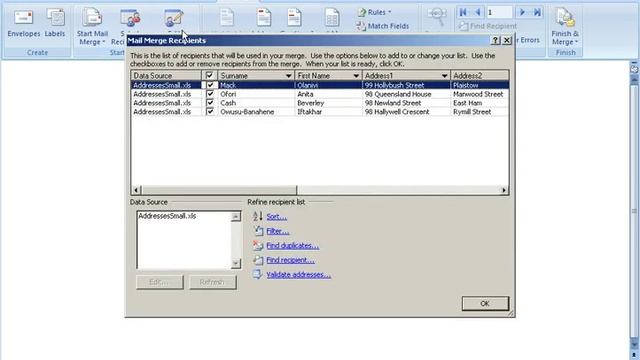Click Match Fields in the ribbon
Screen dimensions: 640x360
(382, 26)
